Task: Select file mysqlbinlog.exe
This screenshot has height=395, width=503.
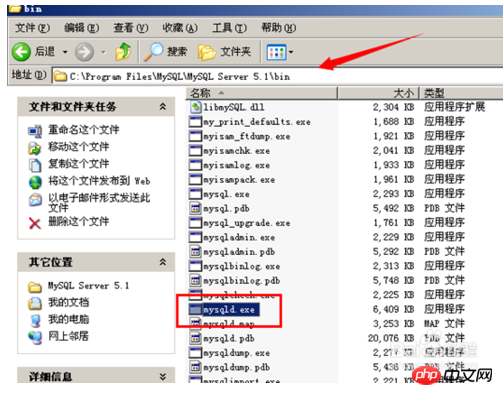Action: pos(242,266)
